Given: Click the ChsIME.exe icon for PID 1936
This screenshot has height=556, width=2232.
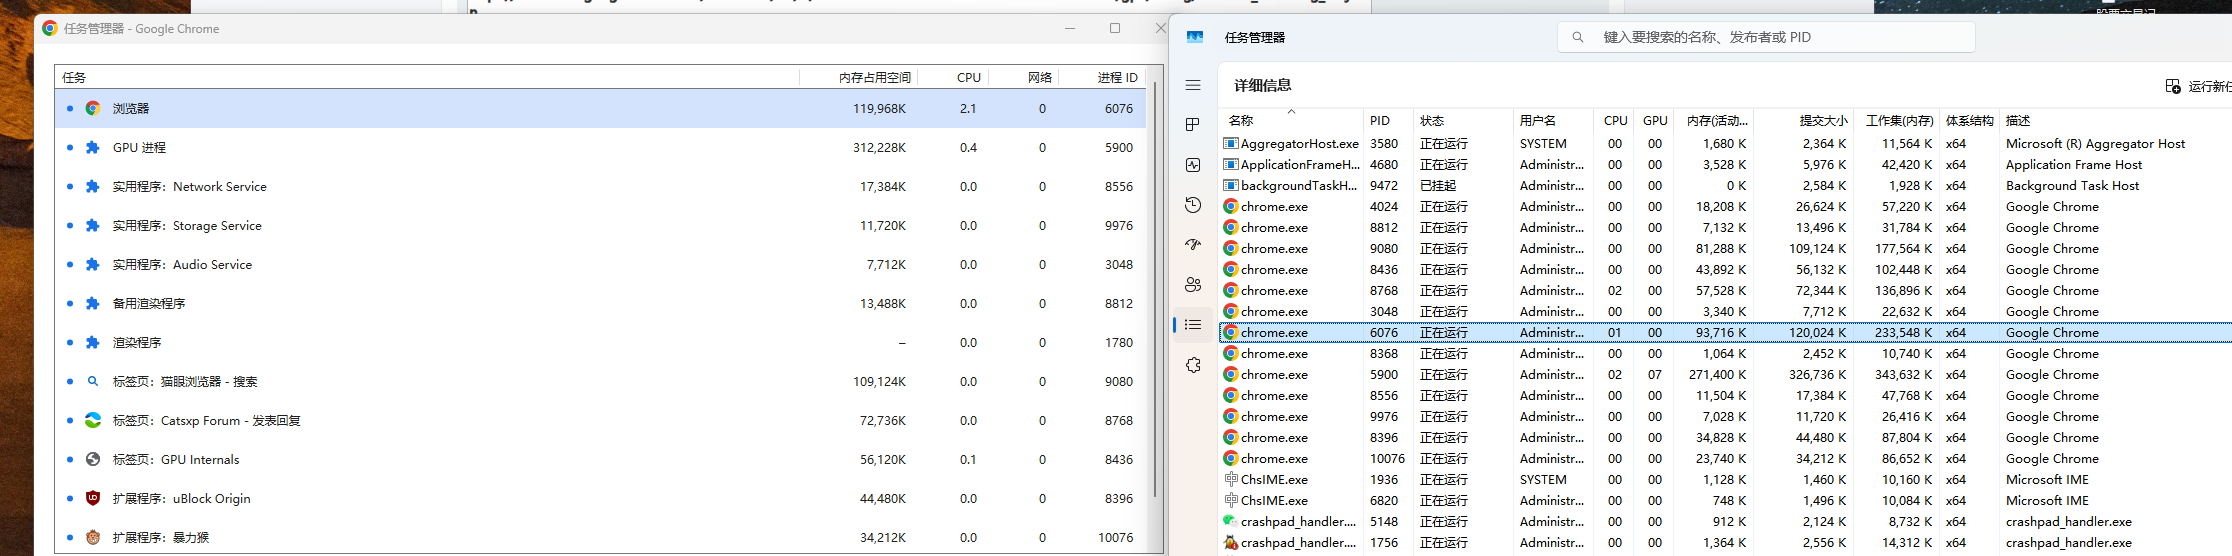Looking at the screenshot, I should pyautogui.click(x=1231, y=479).
